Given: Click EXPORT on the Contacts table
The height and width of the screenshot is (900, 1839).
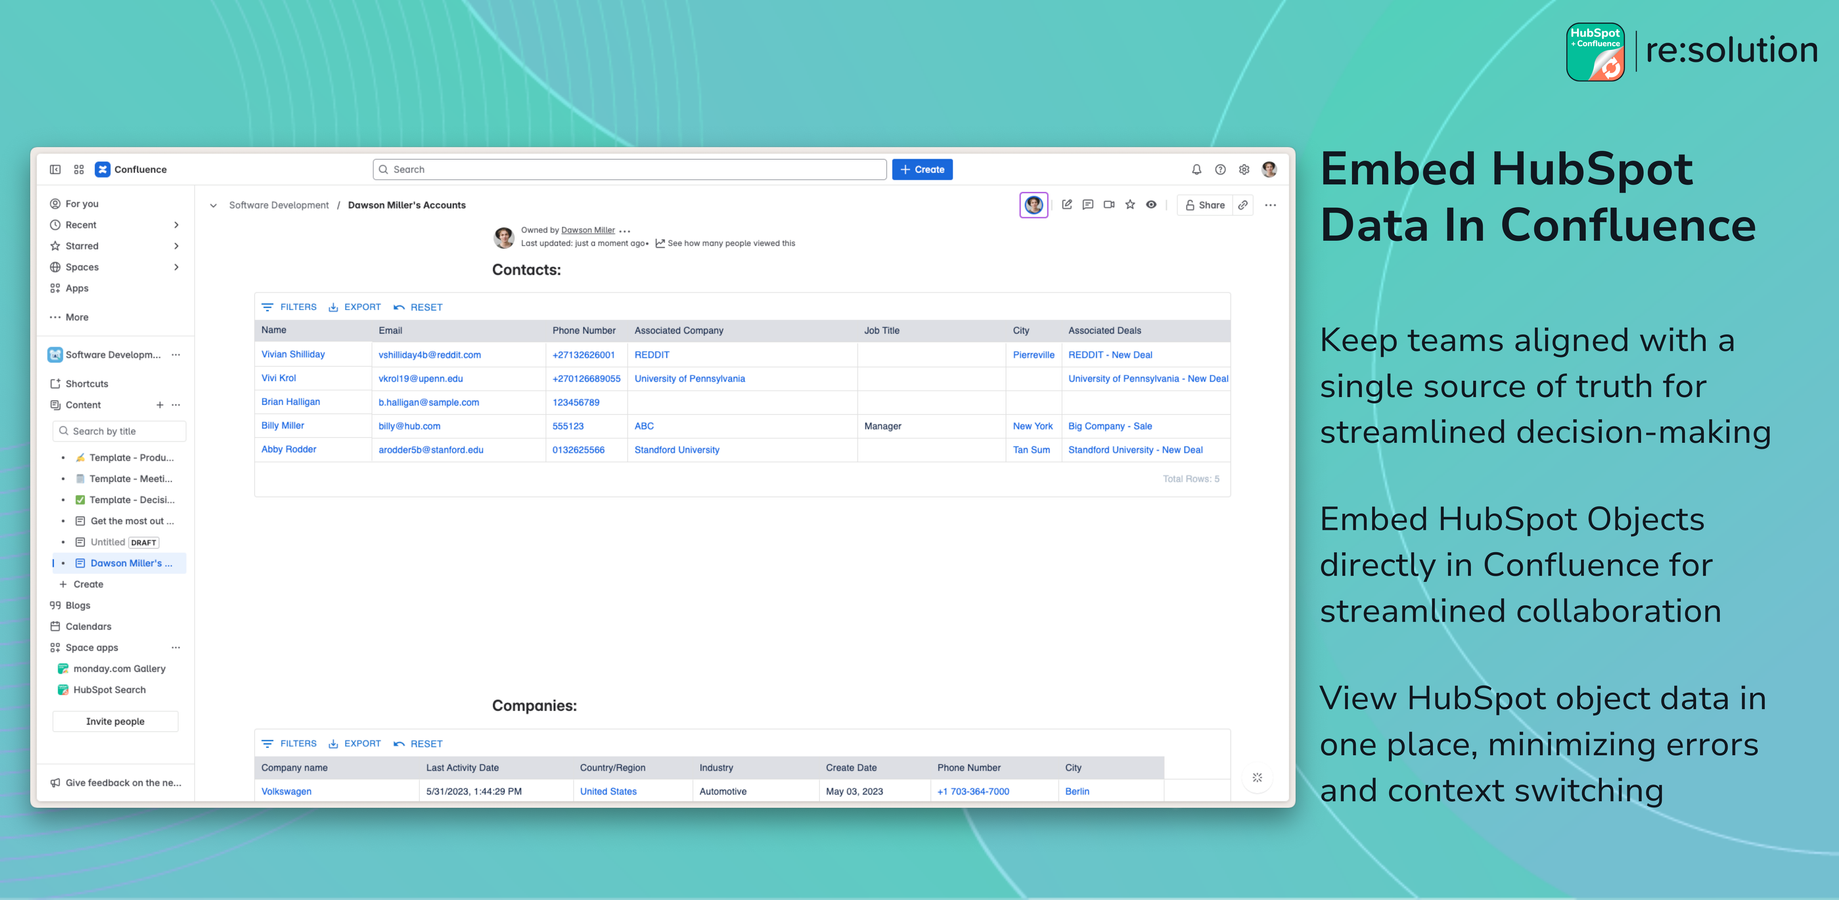Looking at the screenshot, I should (x=355, y=307).
